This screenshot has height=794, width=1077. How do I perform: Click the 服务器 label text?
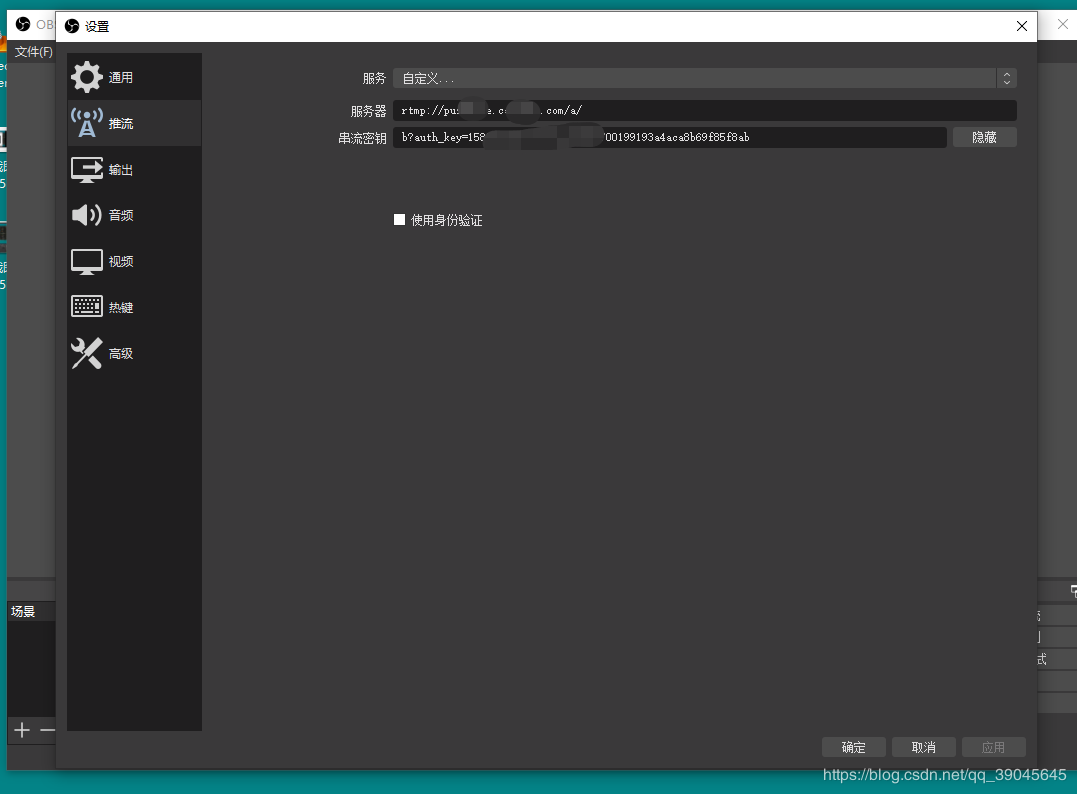click(x=368, y=111)
